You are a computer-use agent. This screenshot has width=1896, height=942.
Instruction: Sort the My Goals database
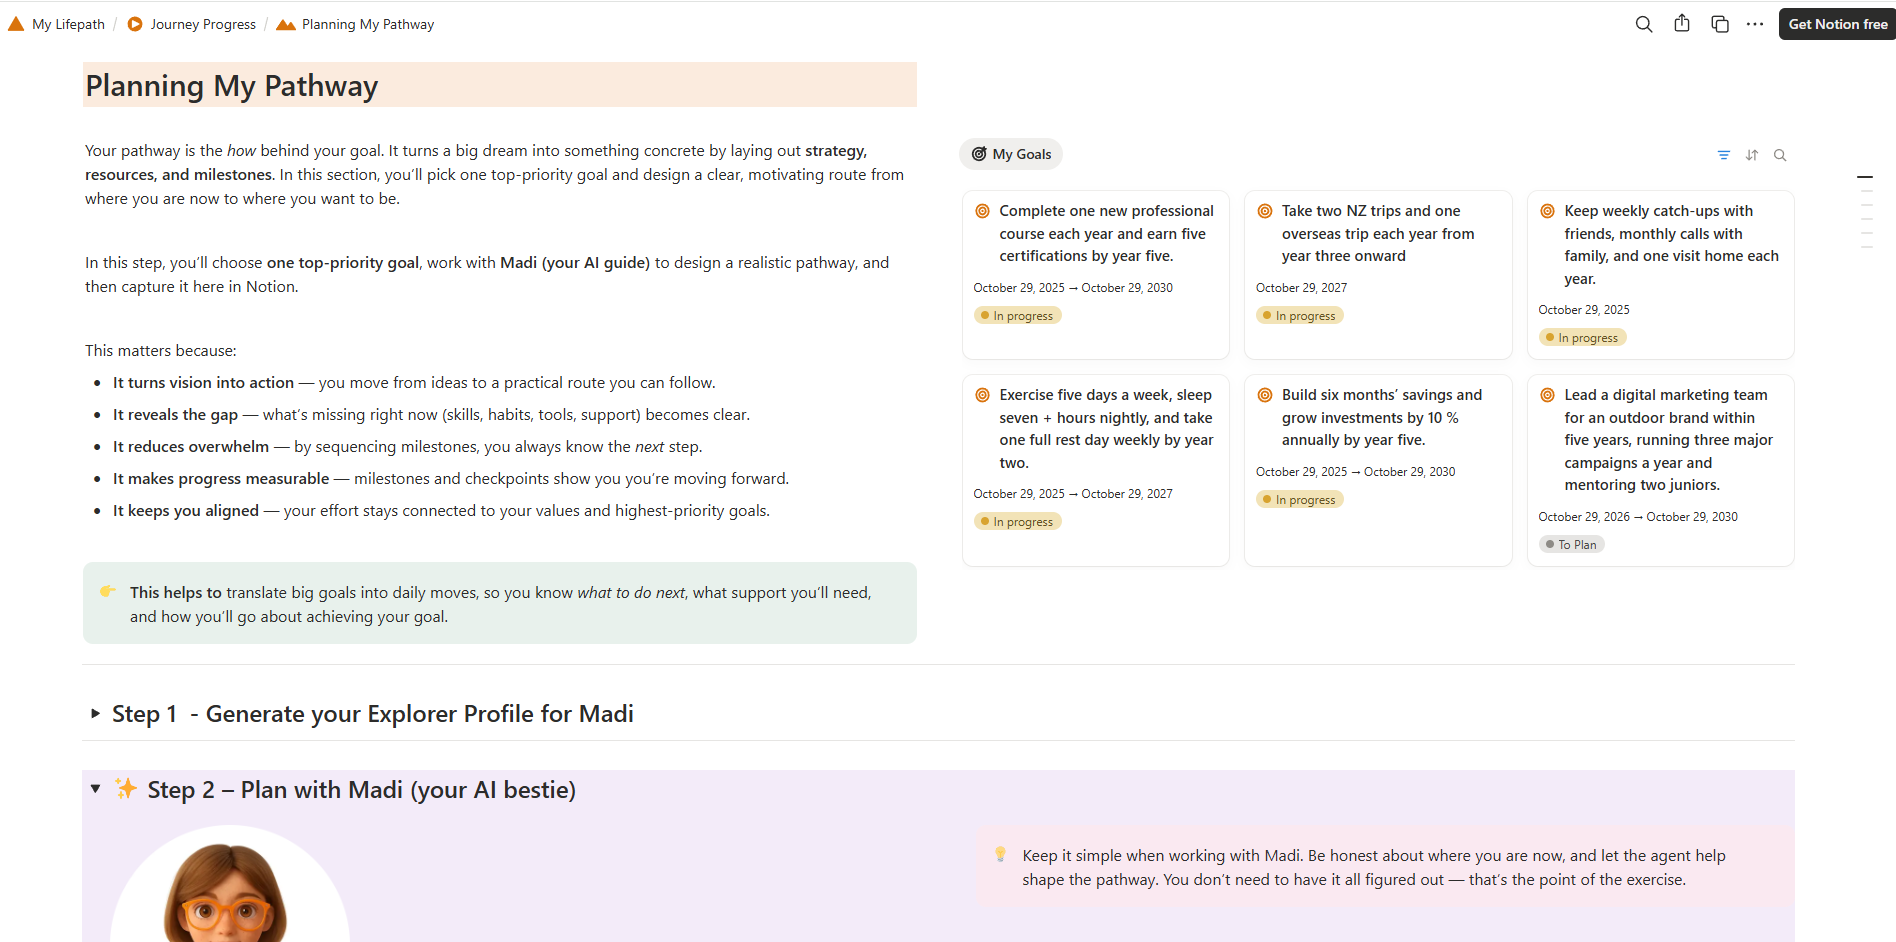pyautogui.click(x=1752, y=155)
